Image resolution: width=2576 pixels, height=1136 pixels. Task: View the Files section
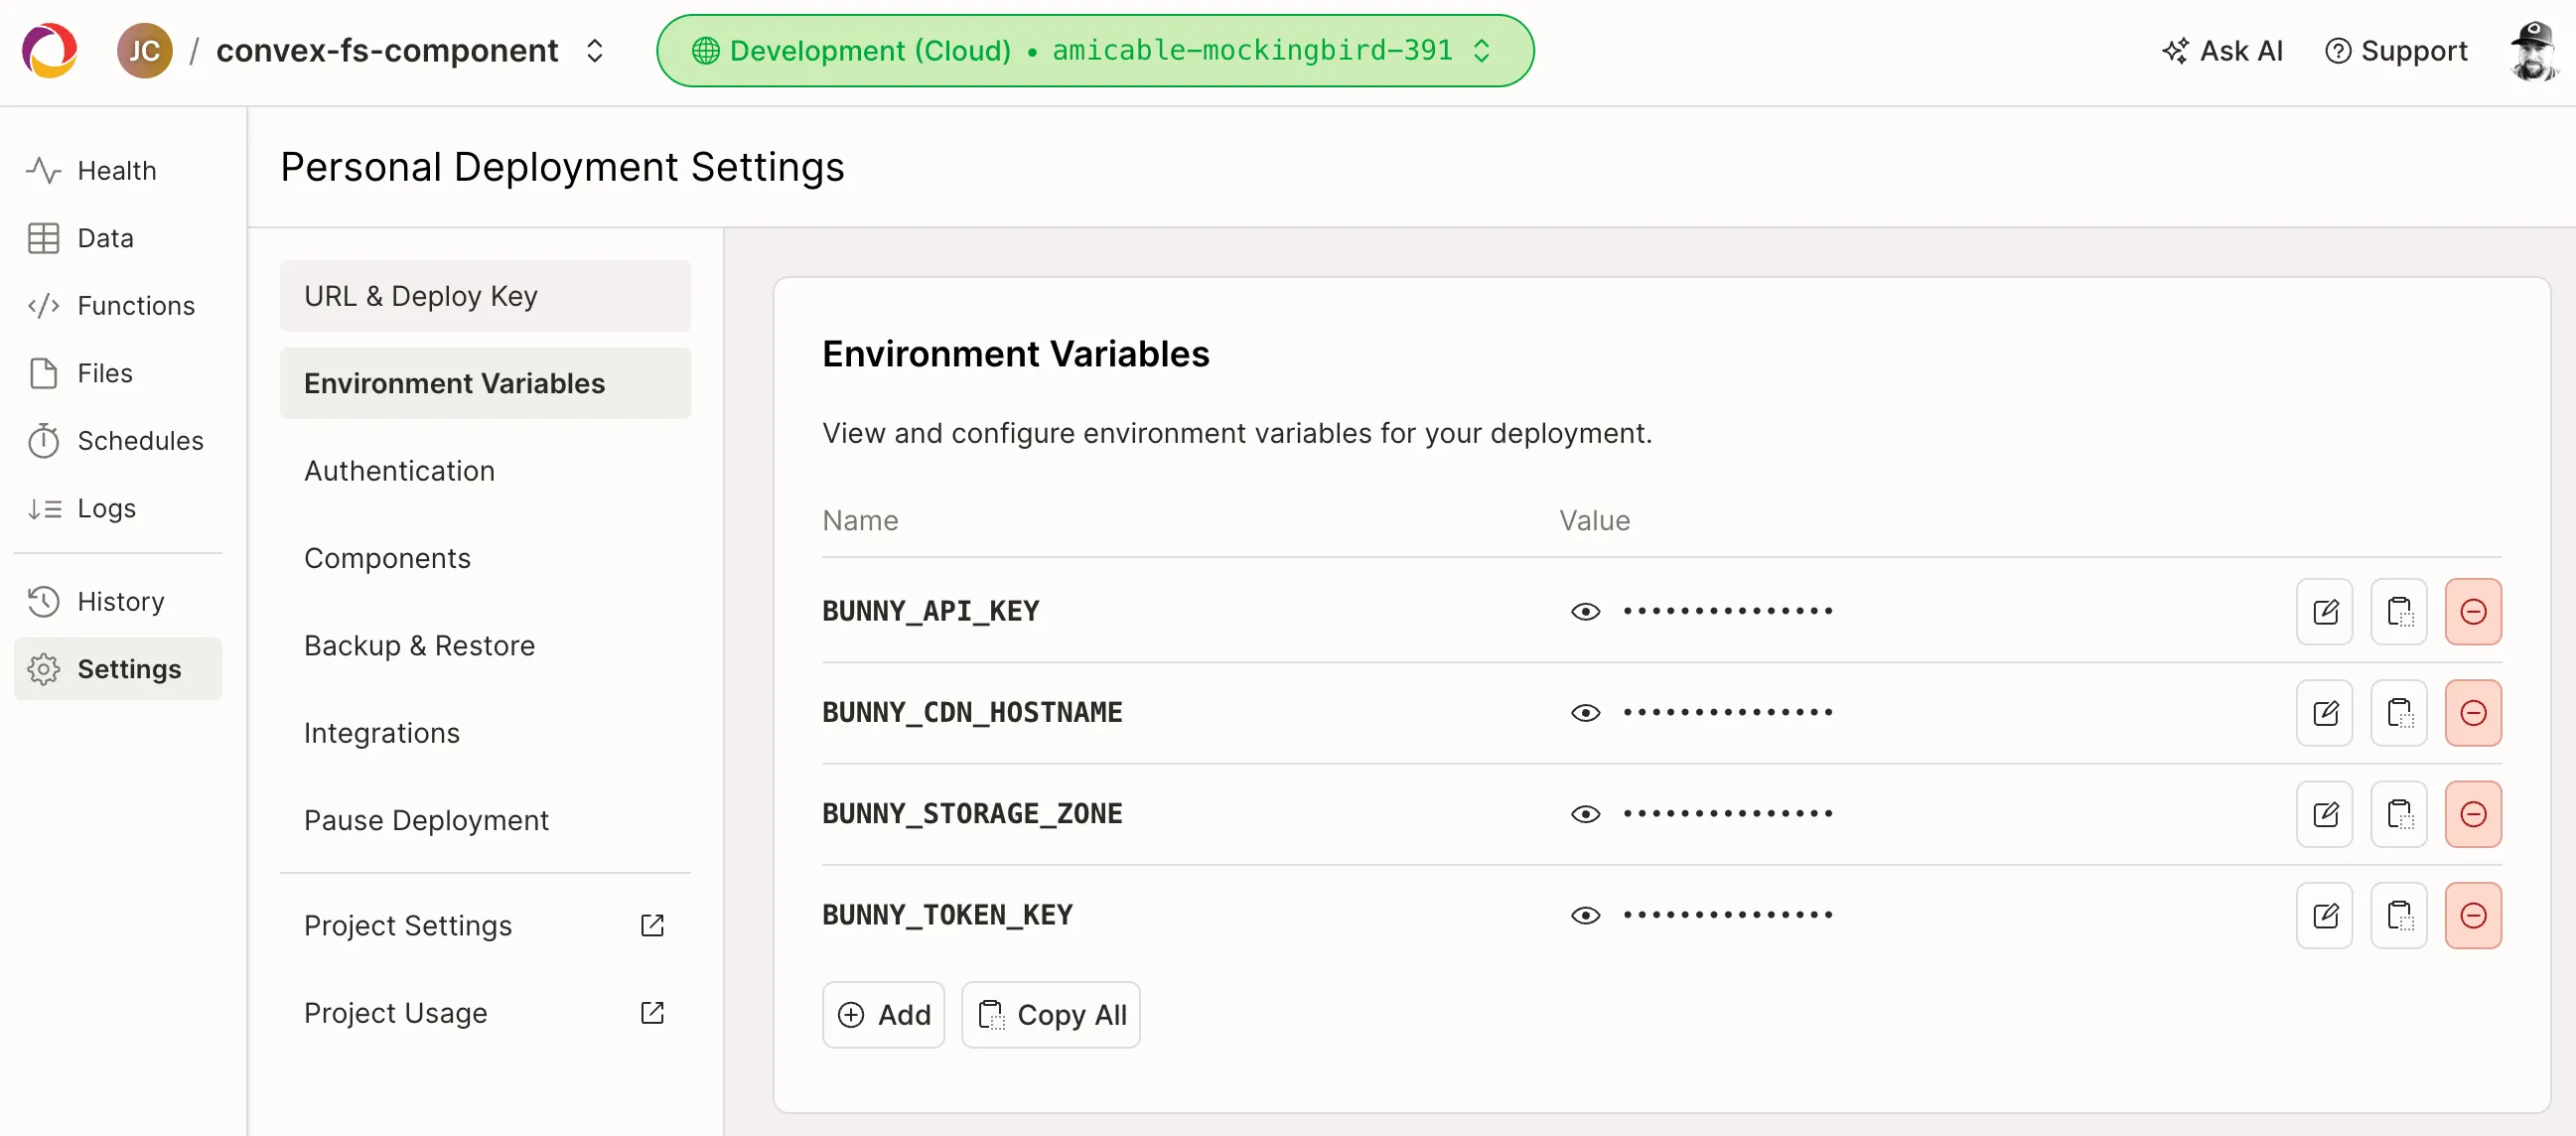pyautogui.click(x=104, y=373)
